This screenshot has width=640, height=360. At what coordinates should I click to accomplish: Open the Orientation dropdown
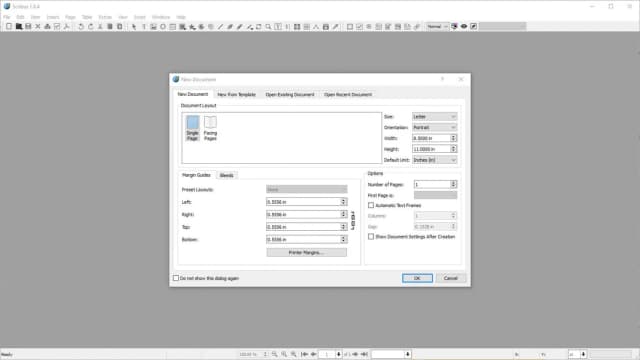click(x=434, y=127)
